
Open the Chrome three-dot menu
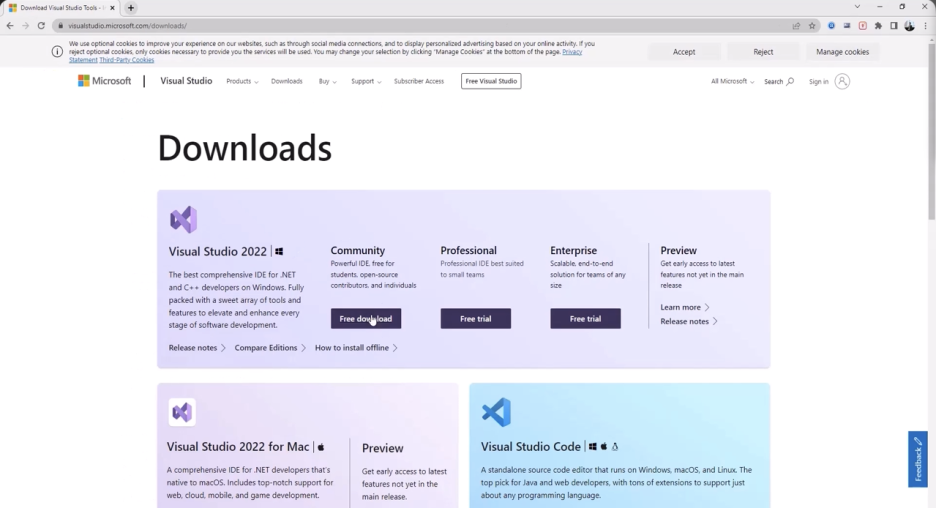[925, 26]
